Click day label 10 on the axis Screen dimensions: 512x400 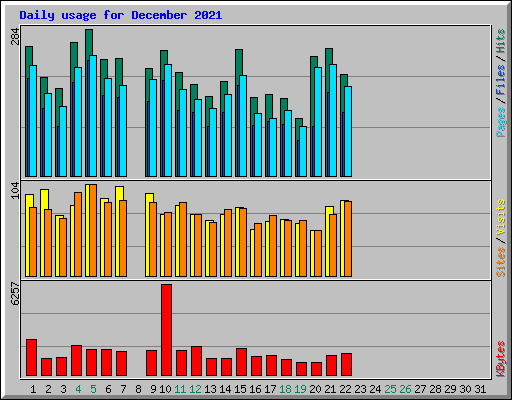pyautogui.click(x=165, y=389)
